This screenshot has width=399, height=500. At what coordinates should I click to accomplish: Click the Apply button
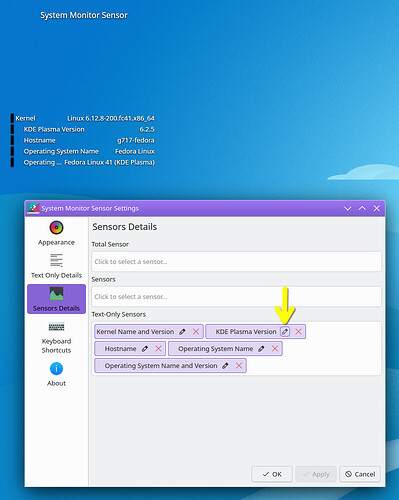316,474
